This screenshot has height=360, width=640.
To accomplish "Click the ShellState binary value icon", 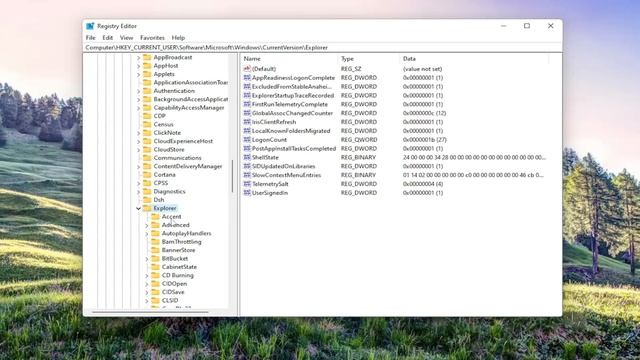I will point(247,157).
